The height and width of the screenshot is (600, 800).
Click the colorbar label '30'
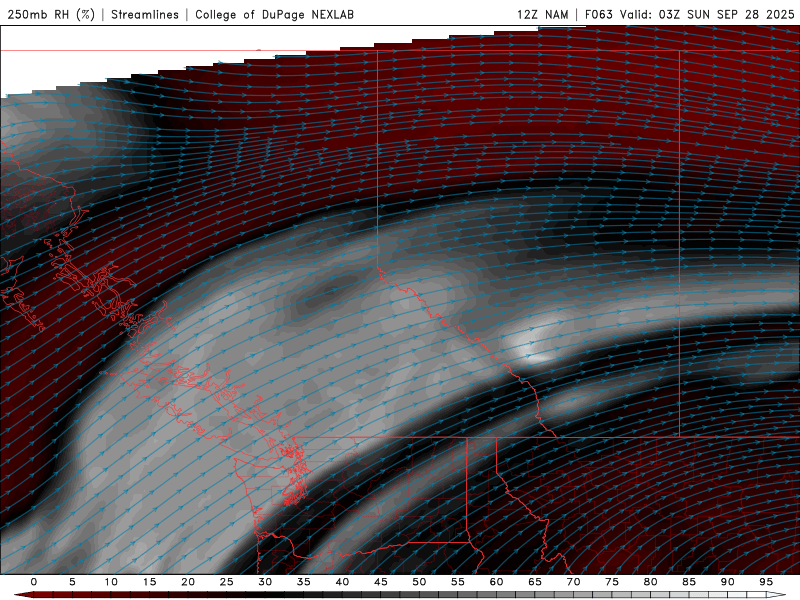tap(265, 582)
